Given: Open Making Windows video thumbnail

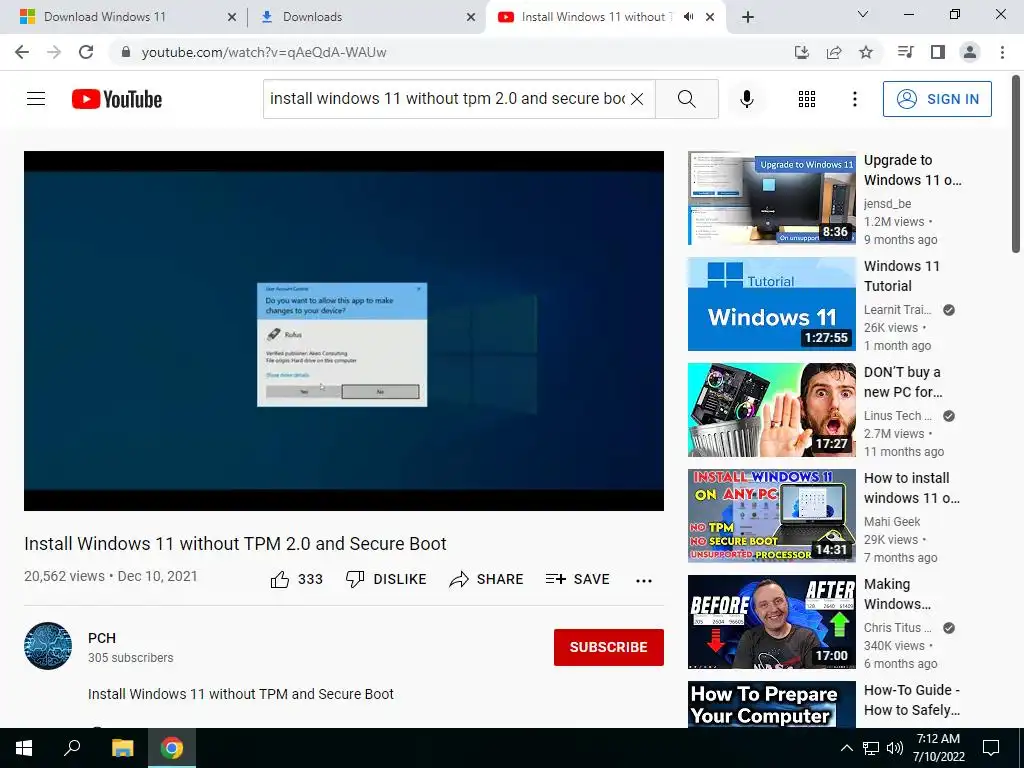Looking at the screenshot, I should tap(771, 622).
